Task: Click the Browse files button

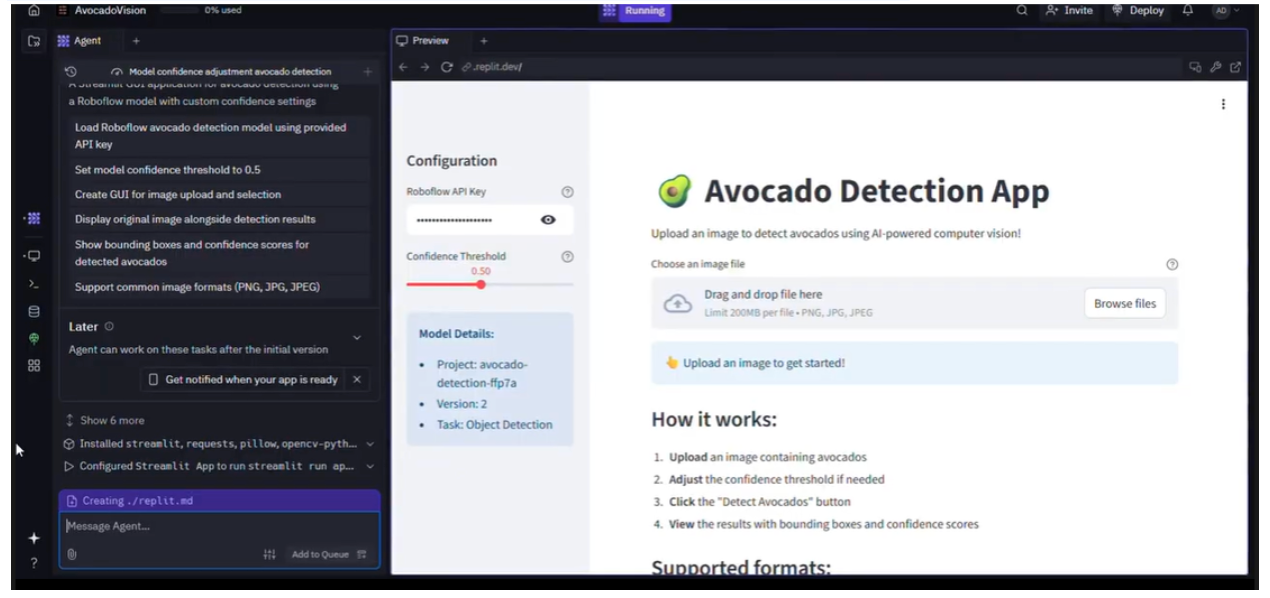Action: 1124,303
